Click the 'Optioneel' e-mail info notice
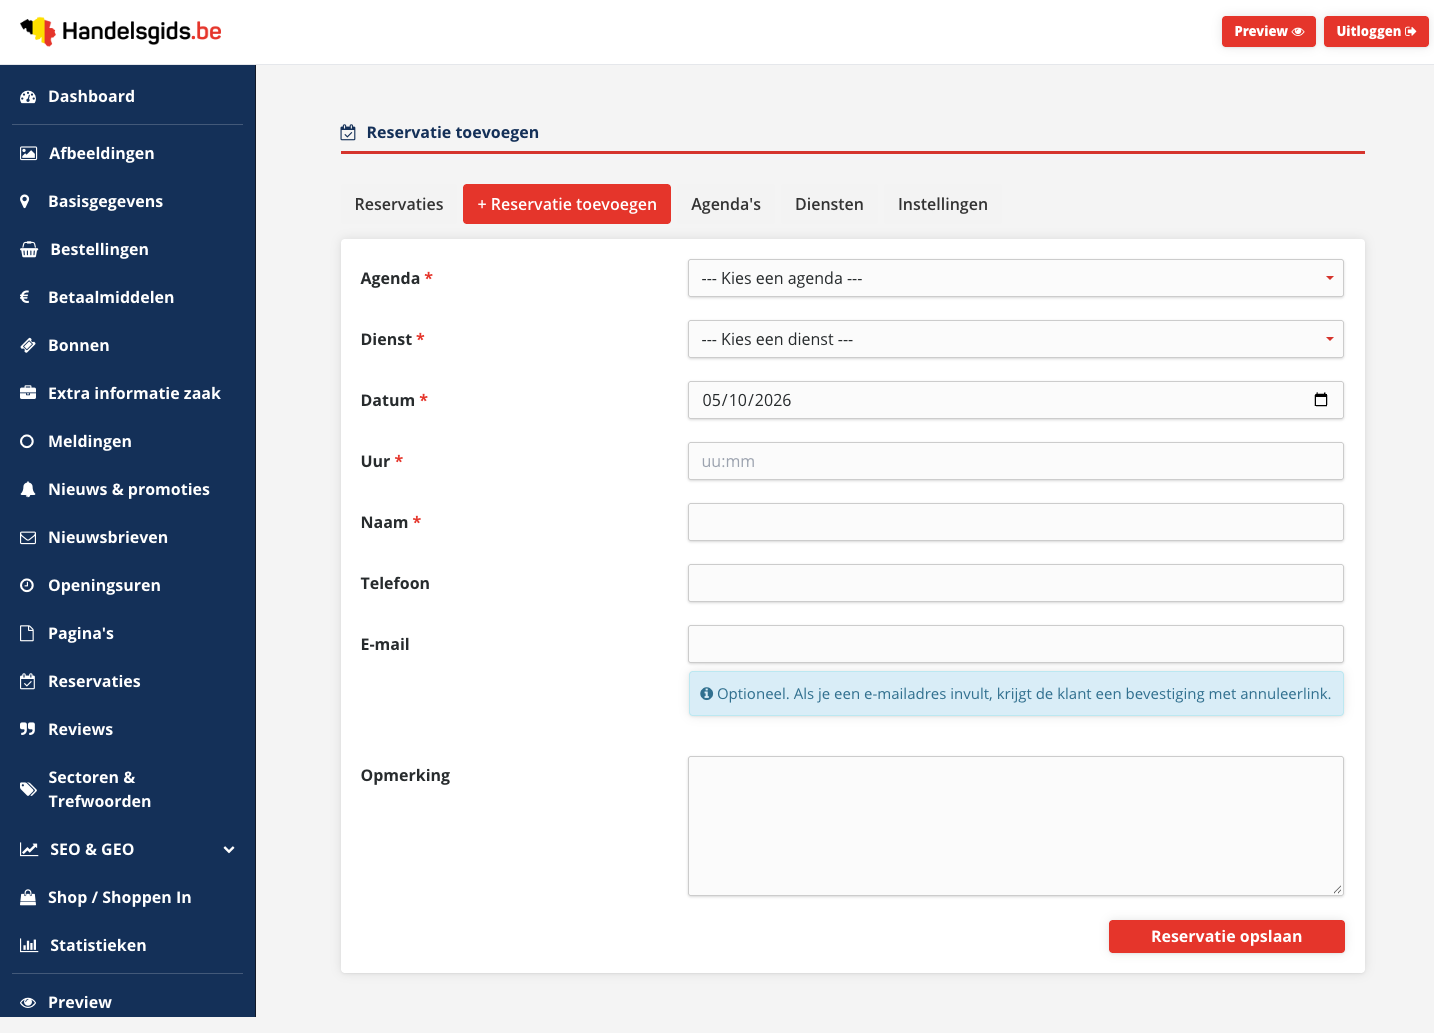 point(1016,694)
